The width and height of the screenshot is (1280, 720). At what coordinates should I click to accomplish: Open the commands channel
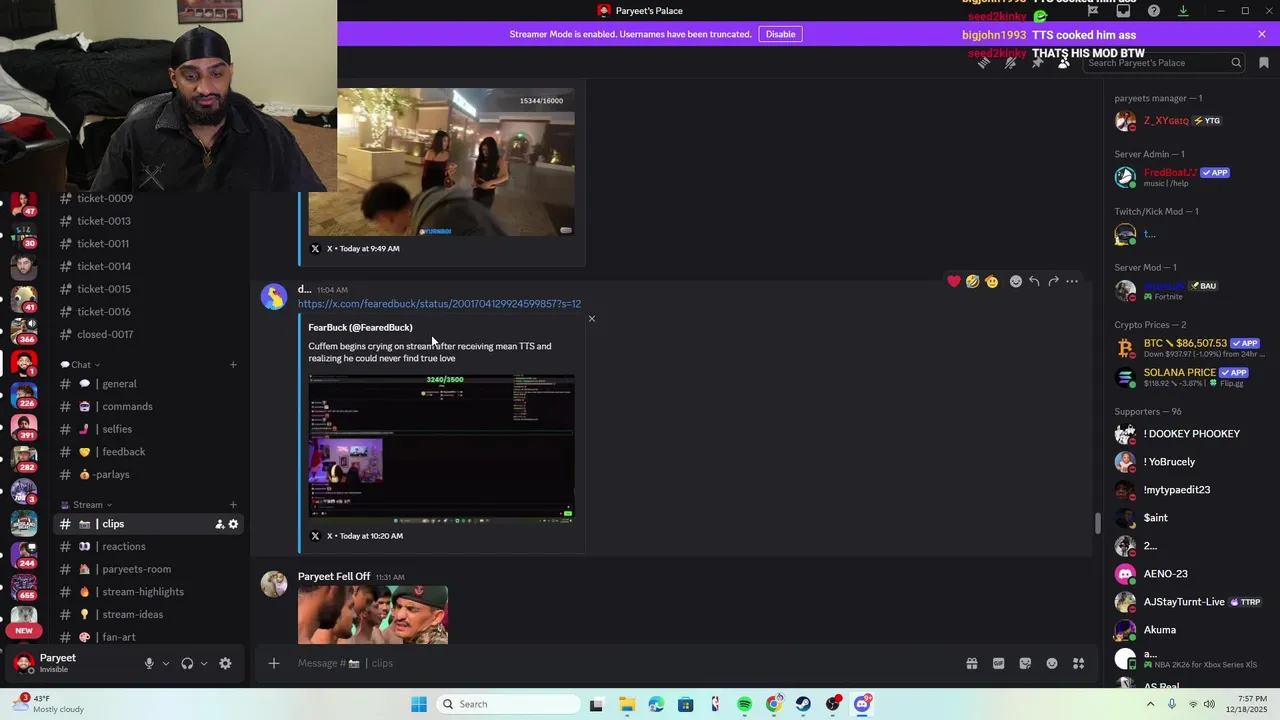(x=148, y=407)
